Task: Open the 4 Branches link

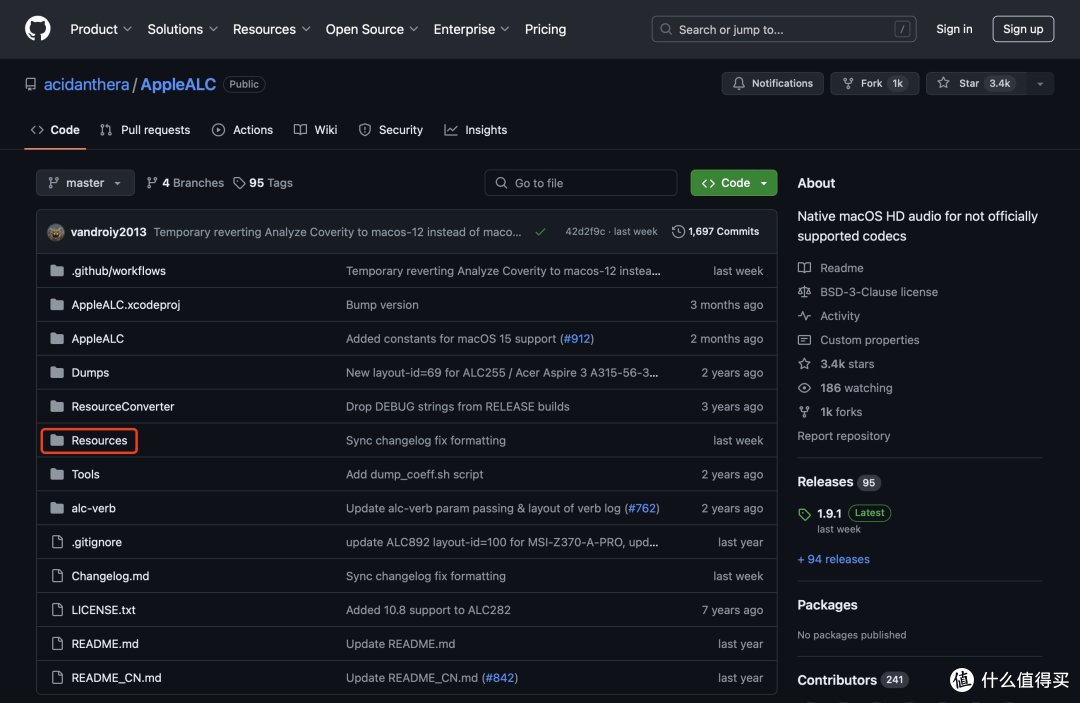Action: coord(185,182)
